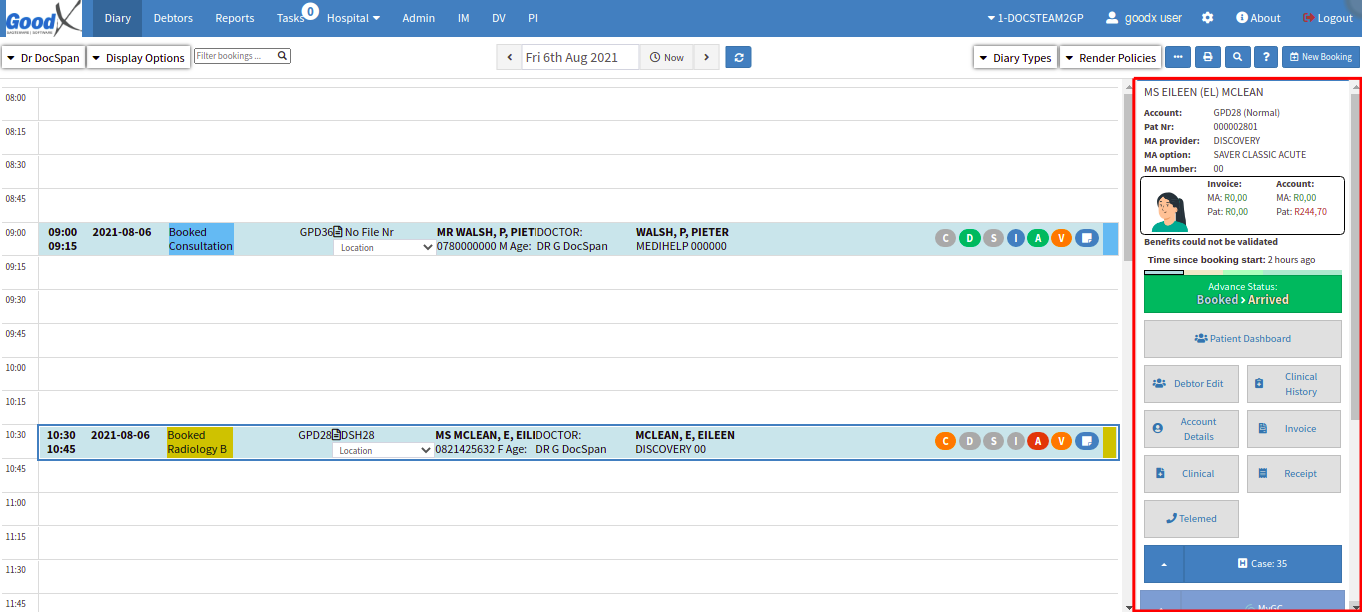Click the green D status on Walsh booking
The height and width of the screenshot is (612, 1362).
click(x=969, y=238)
